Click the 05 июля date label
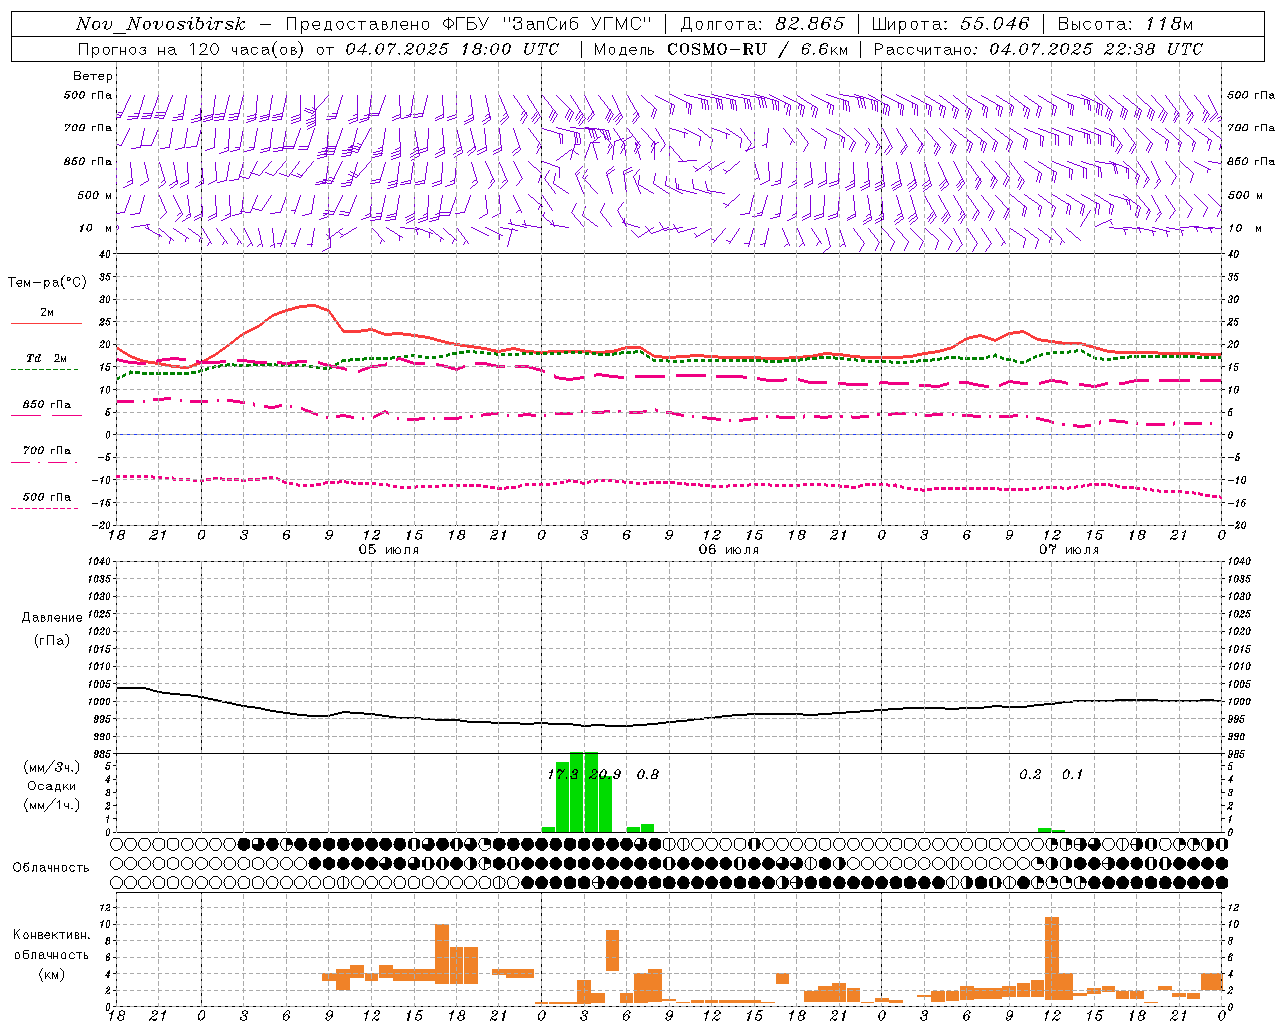The height and width of the screenshot is (1024, 1280). click(390, 550)
